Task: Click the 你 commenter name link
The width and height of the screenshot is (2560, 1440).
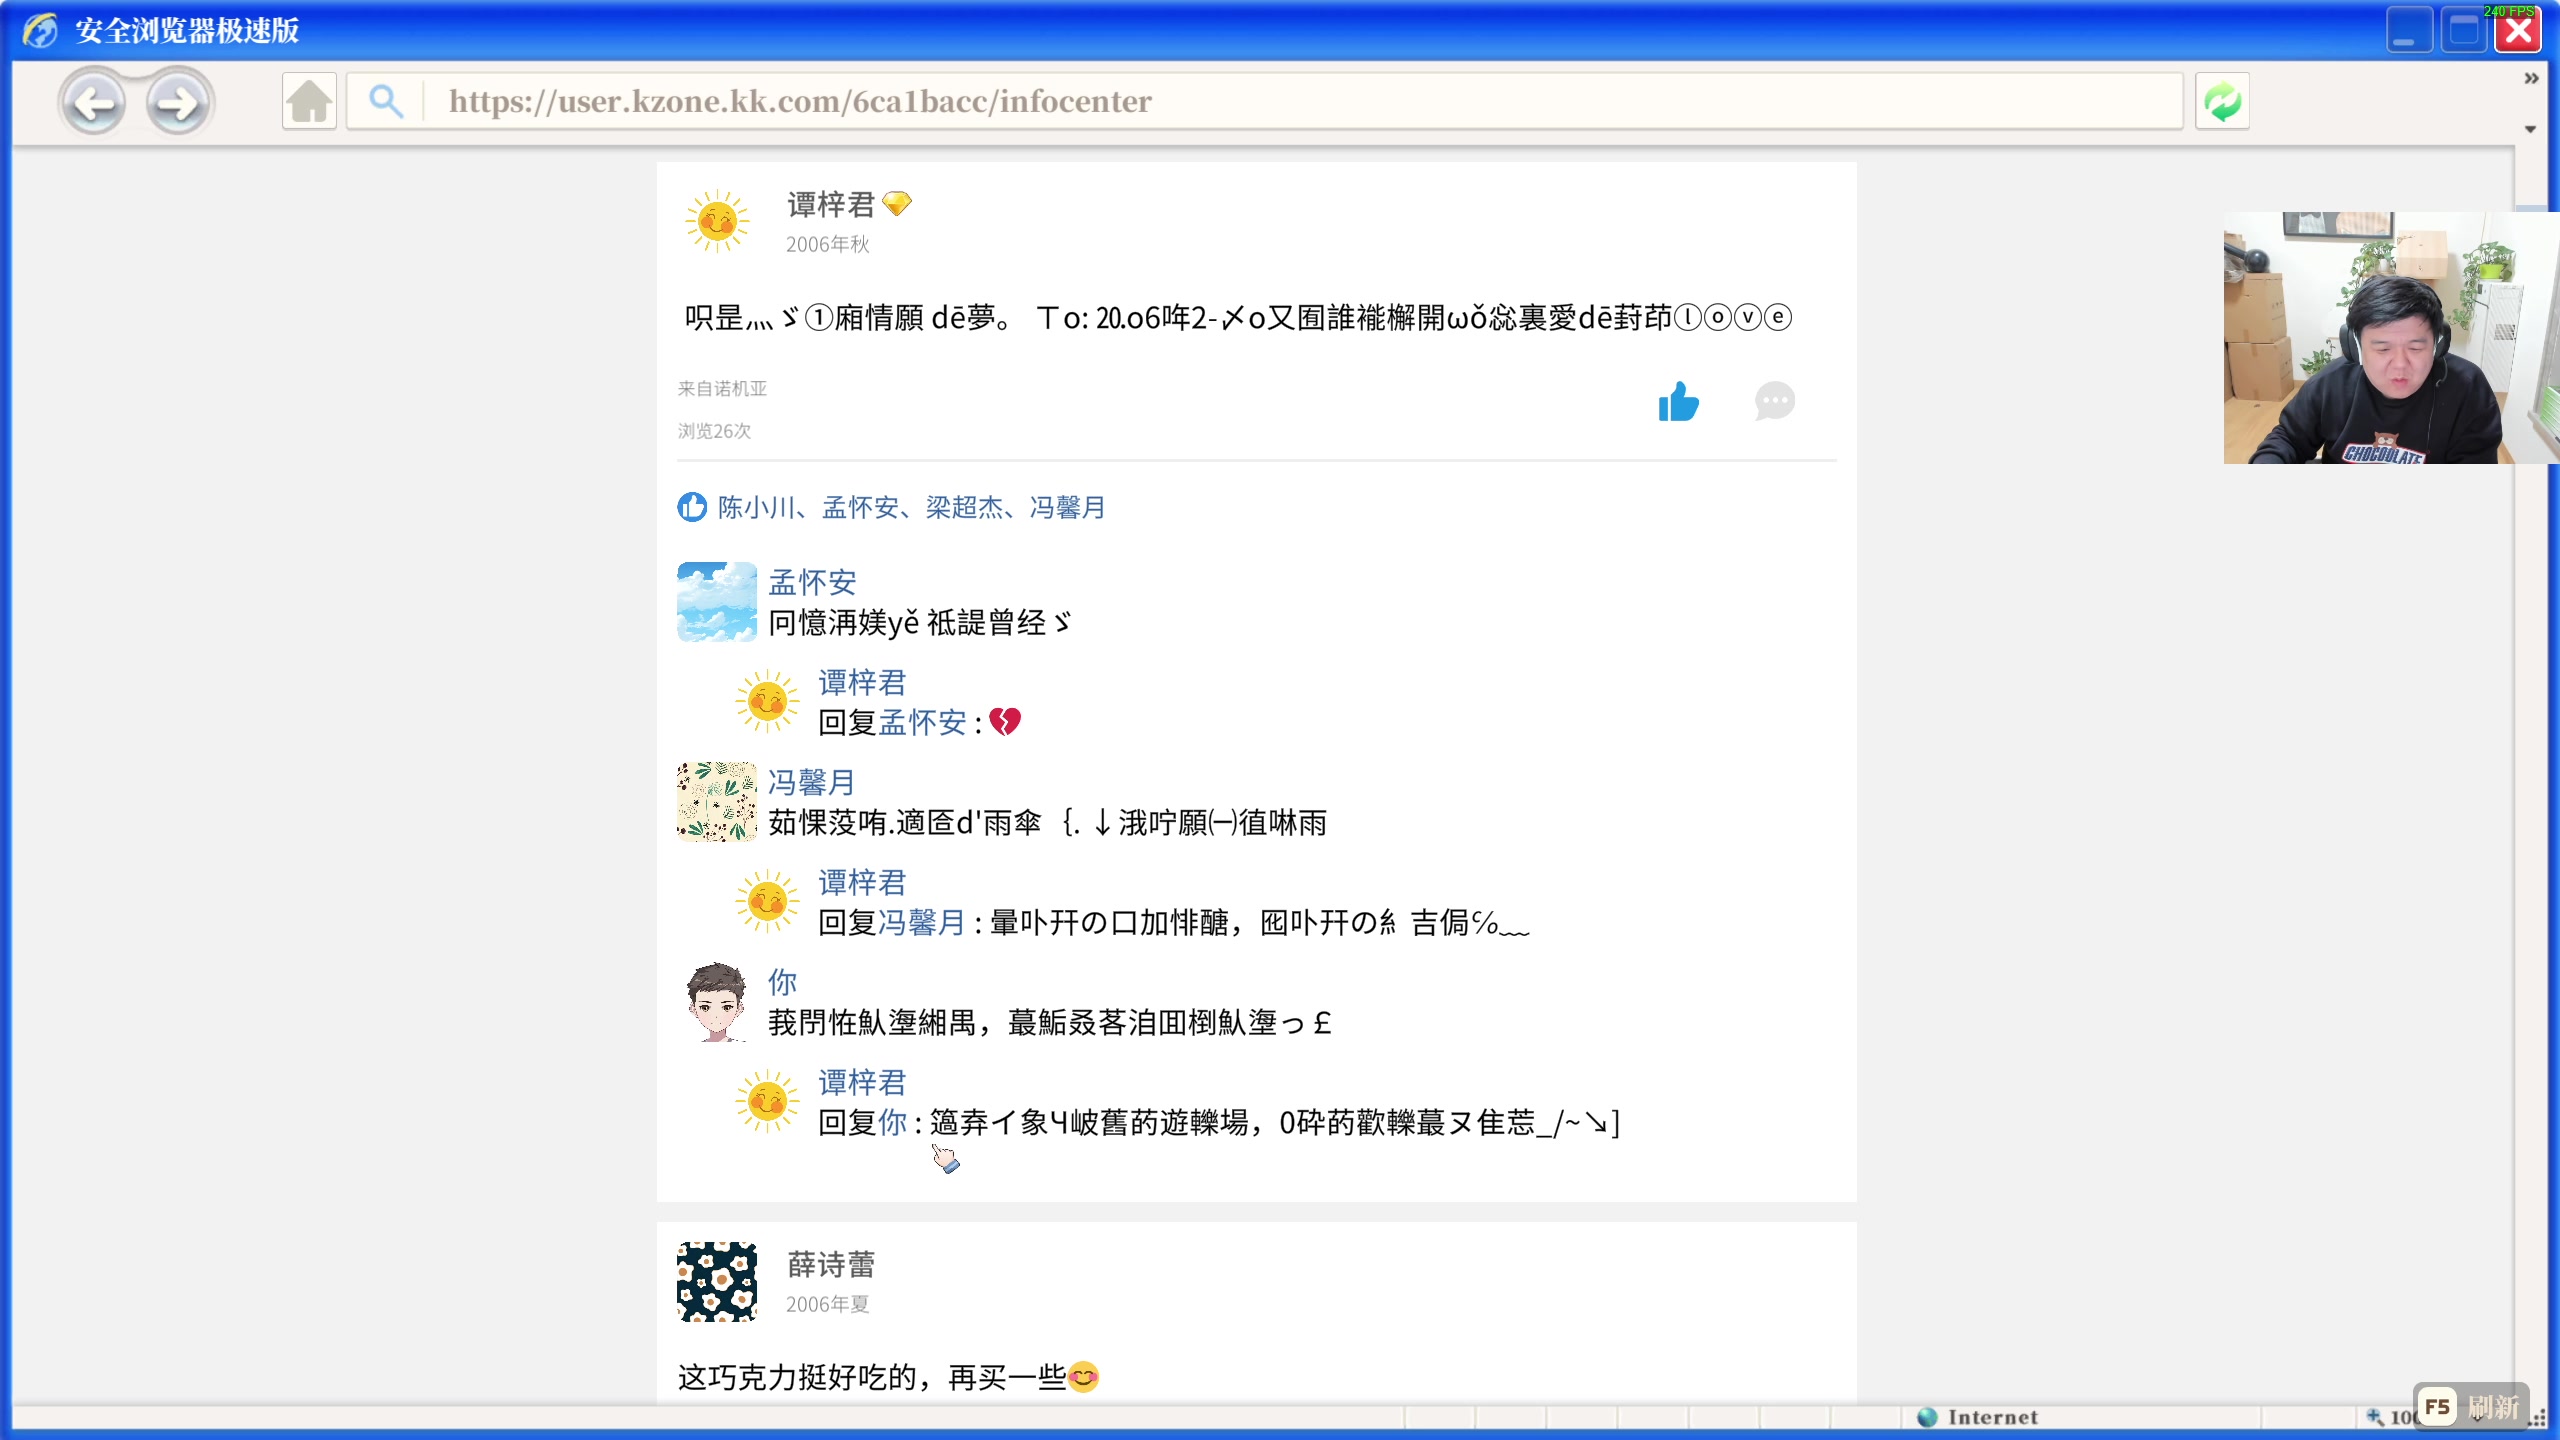Action: (782, 982)
